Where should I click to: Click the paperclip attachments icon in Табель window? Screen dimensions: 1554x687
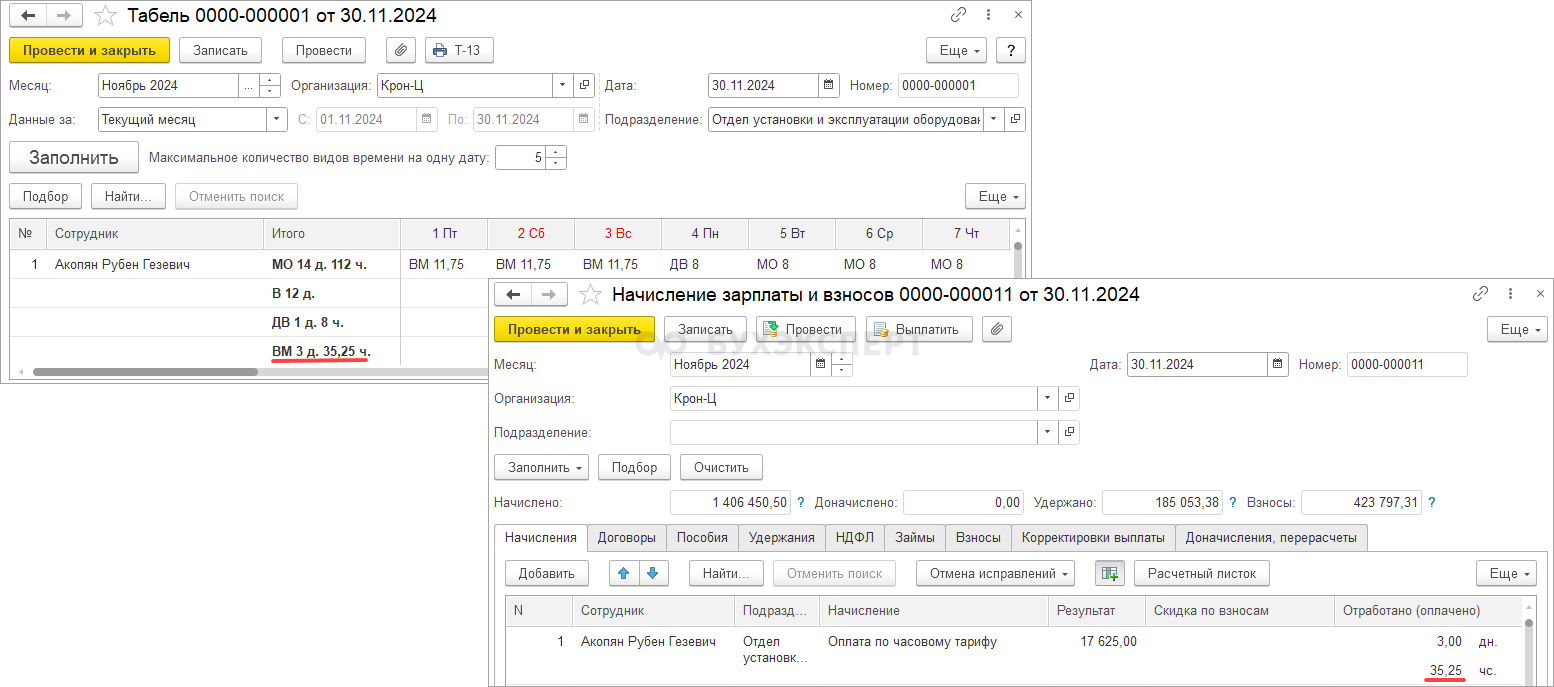pyautogui.click(x=400, y=51)
